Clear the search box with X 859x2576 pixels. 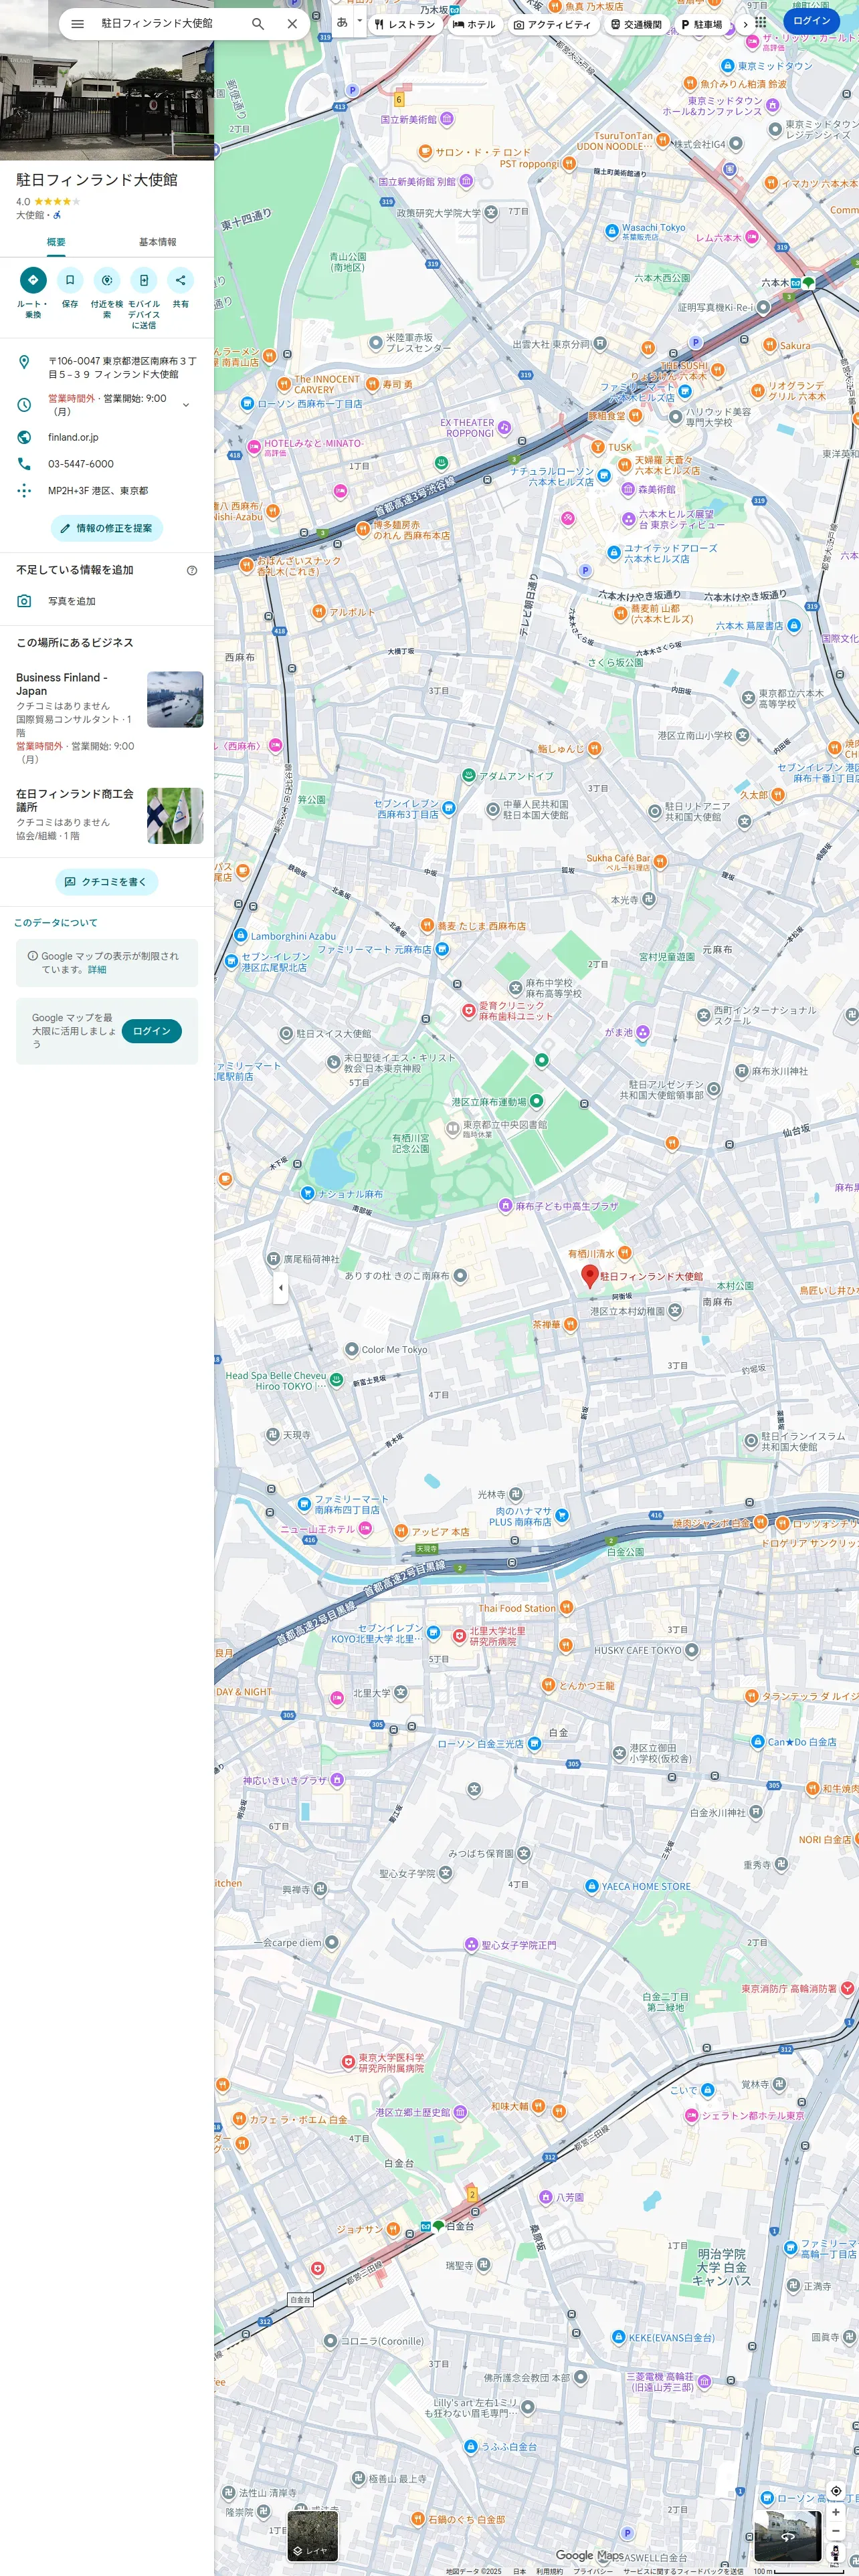pyautogui.click(x=292, y=24)
